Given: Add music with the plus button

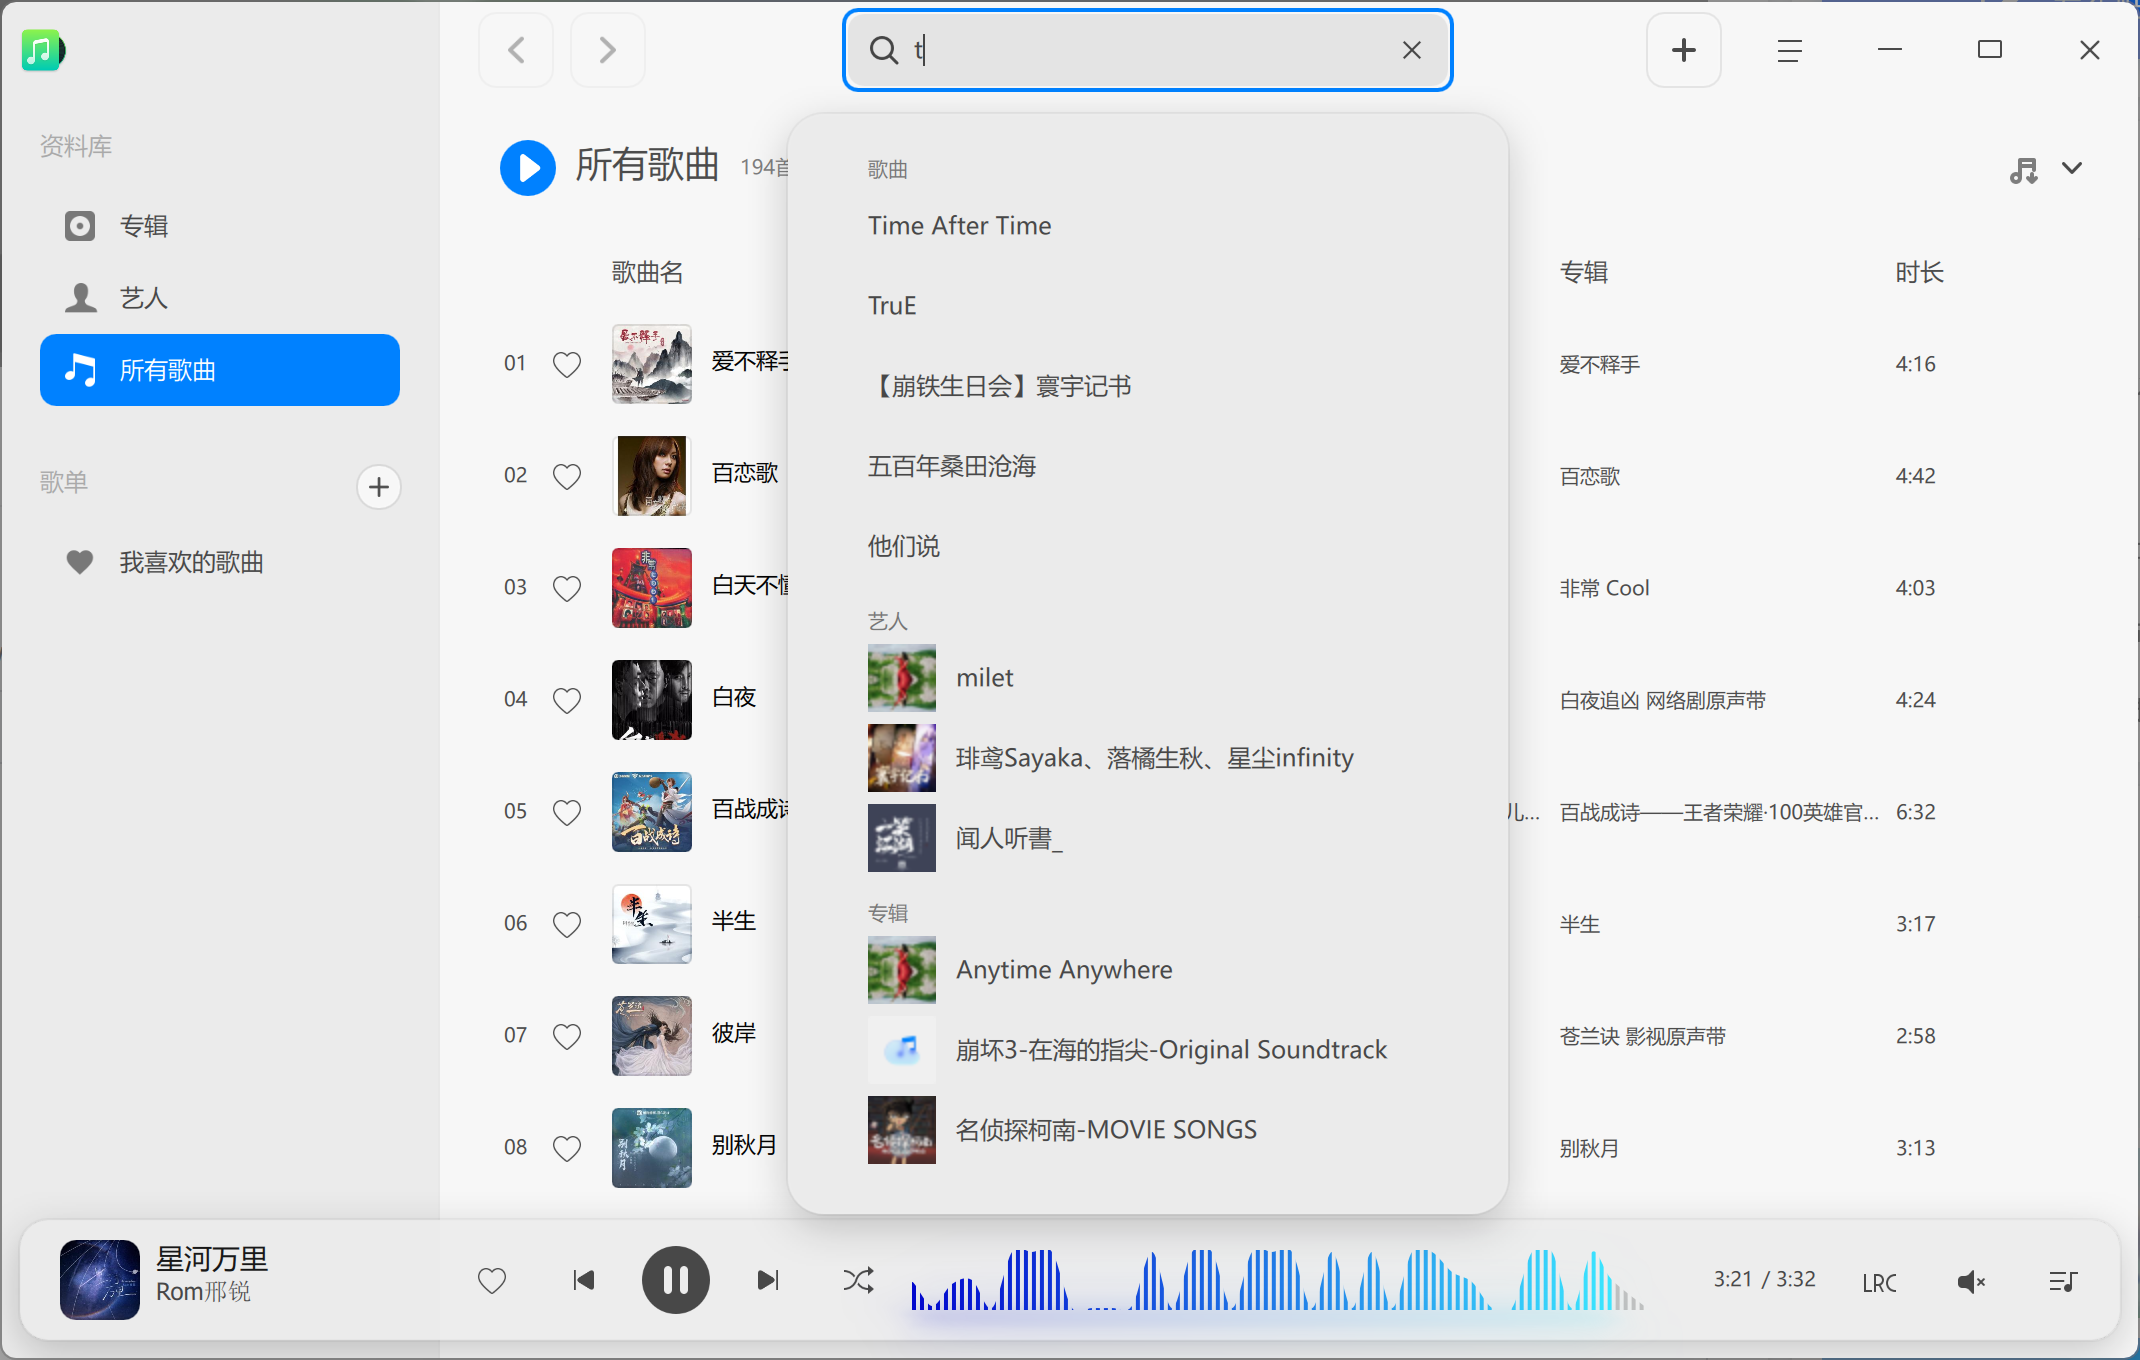Looking at the screenshot, I should point(1683,50).
